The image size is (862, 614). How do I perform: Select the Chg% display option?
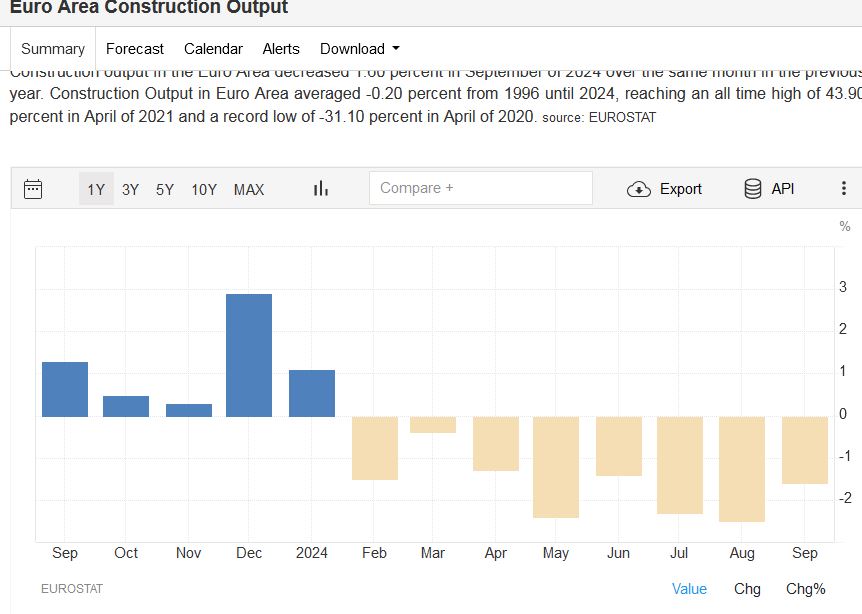pos(805,589)
